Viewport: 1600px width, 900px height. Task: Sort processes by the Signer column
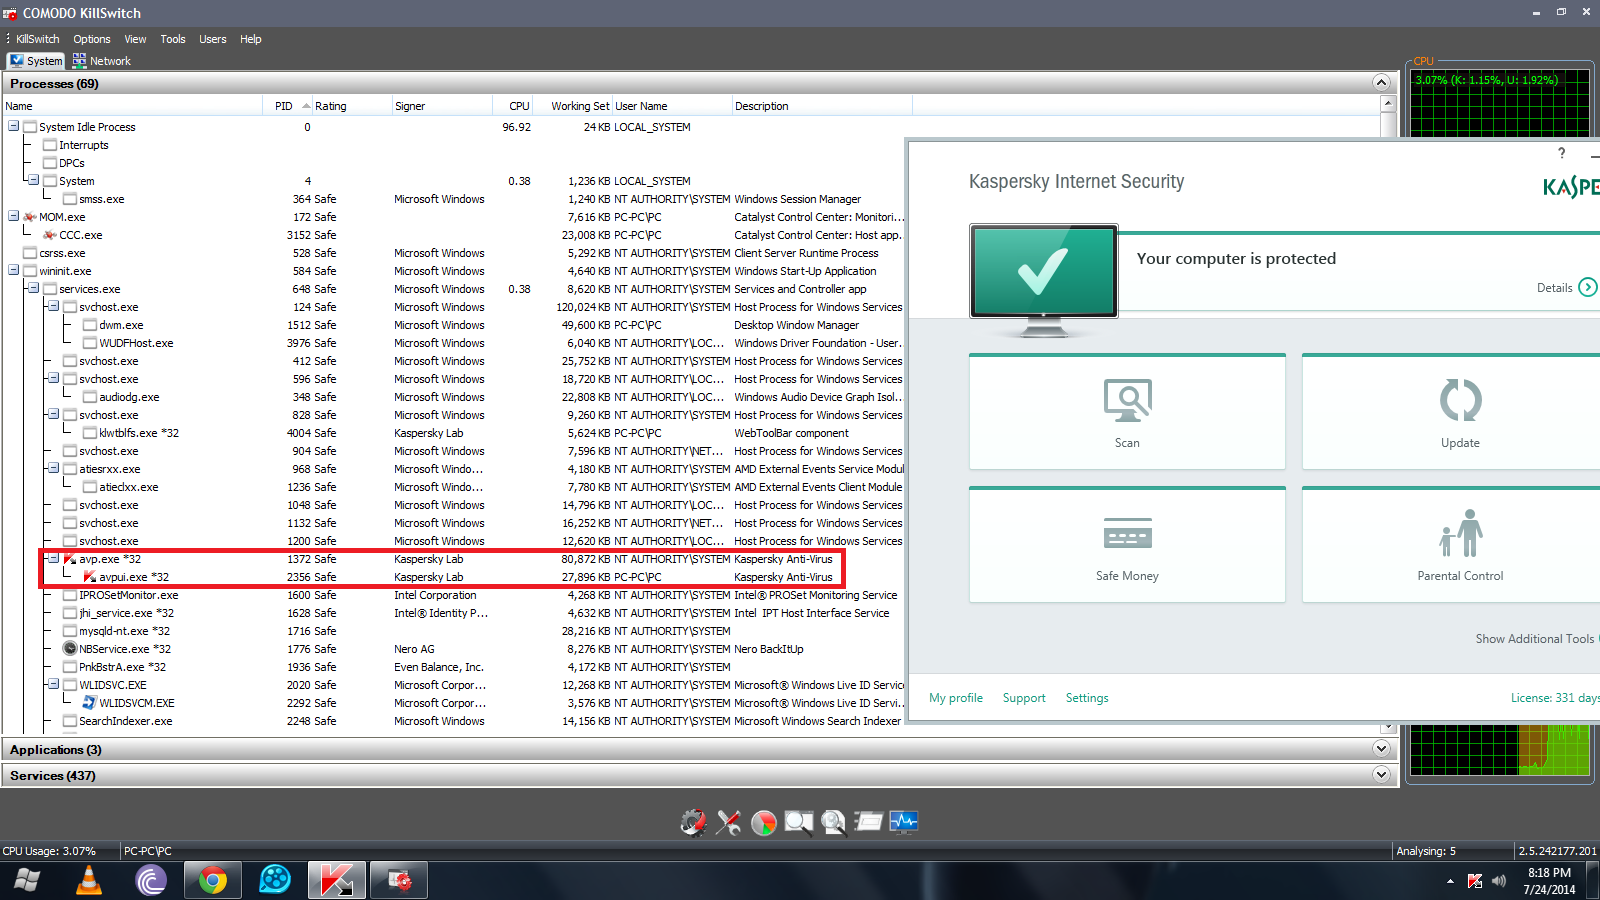442,106
